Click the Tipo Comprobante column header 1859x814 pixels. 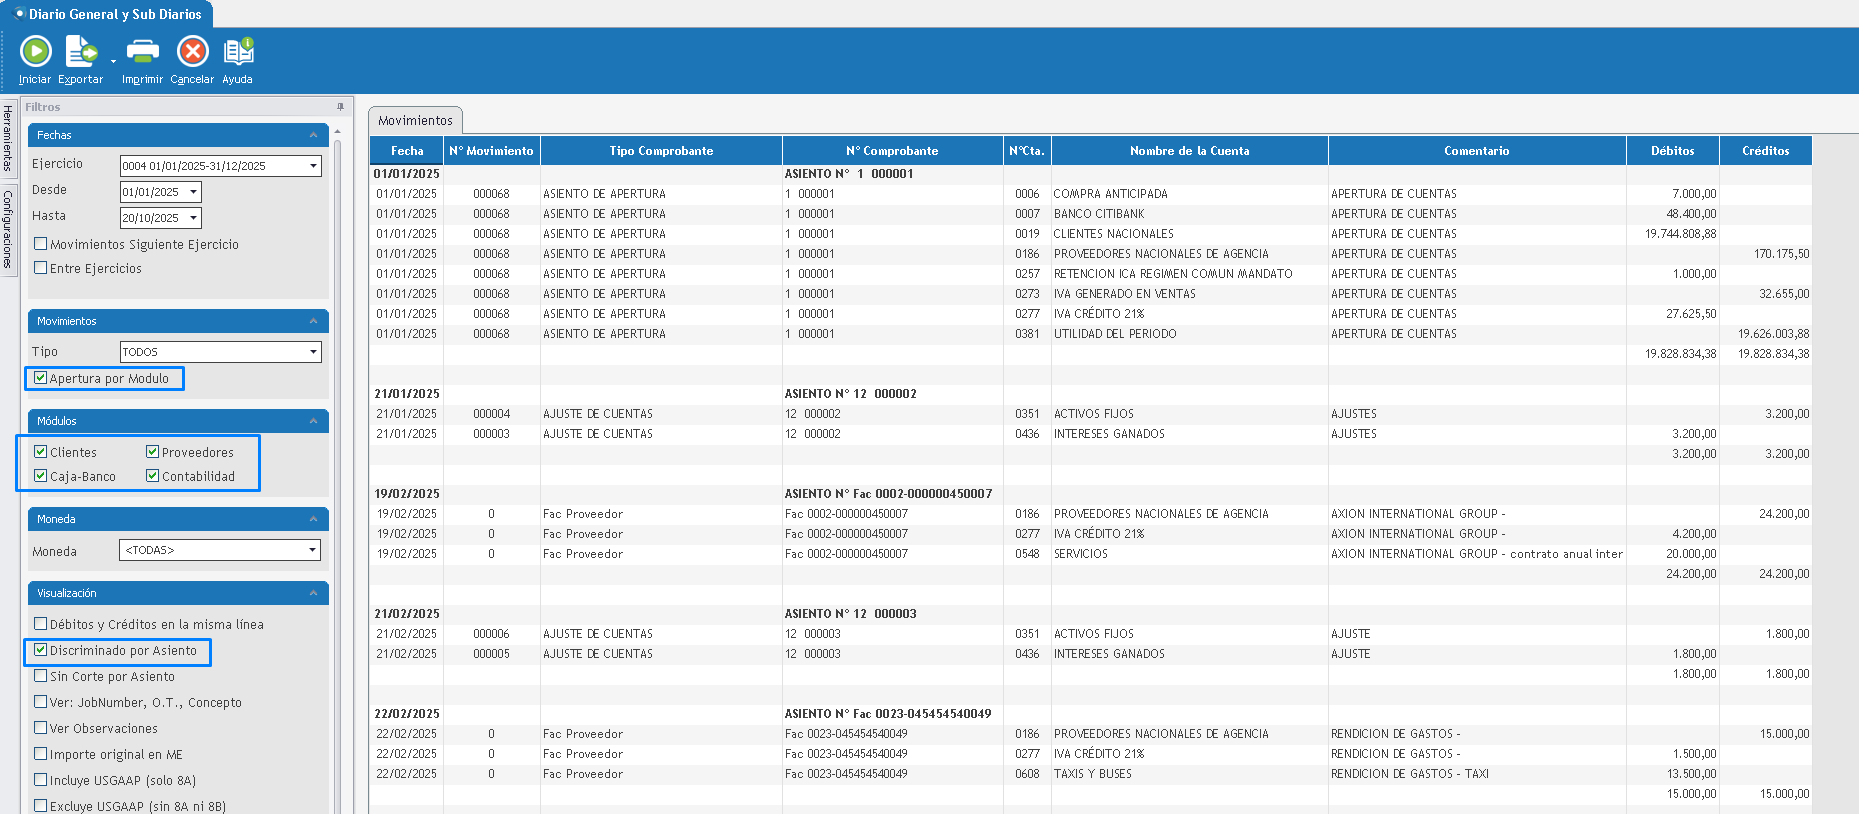(661, 151)
